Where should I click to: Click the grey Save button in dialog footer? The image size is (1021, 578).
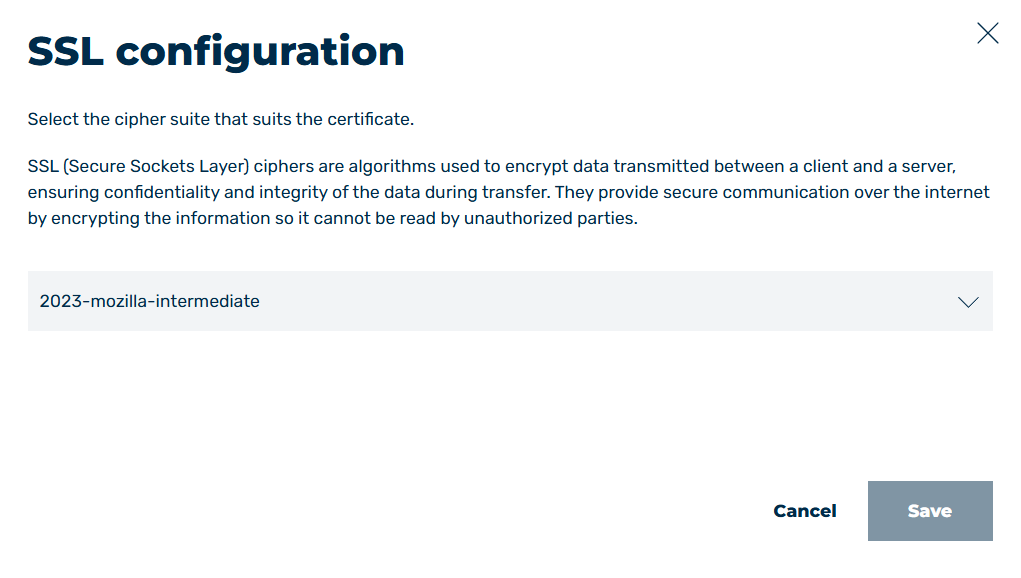[930, 511]
